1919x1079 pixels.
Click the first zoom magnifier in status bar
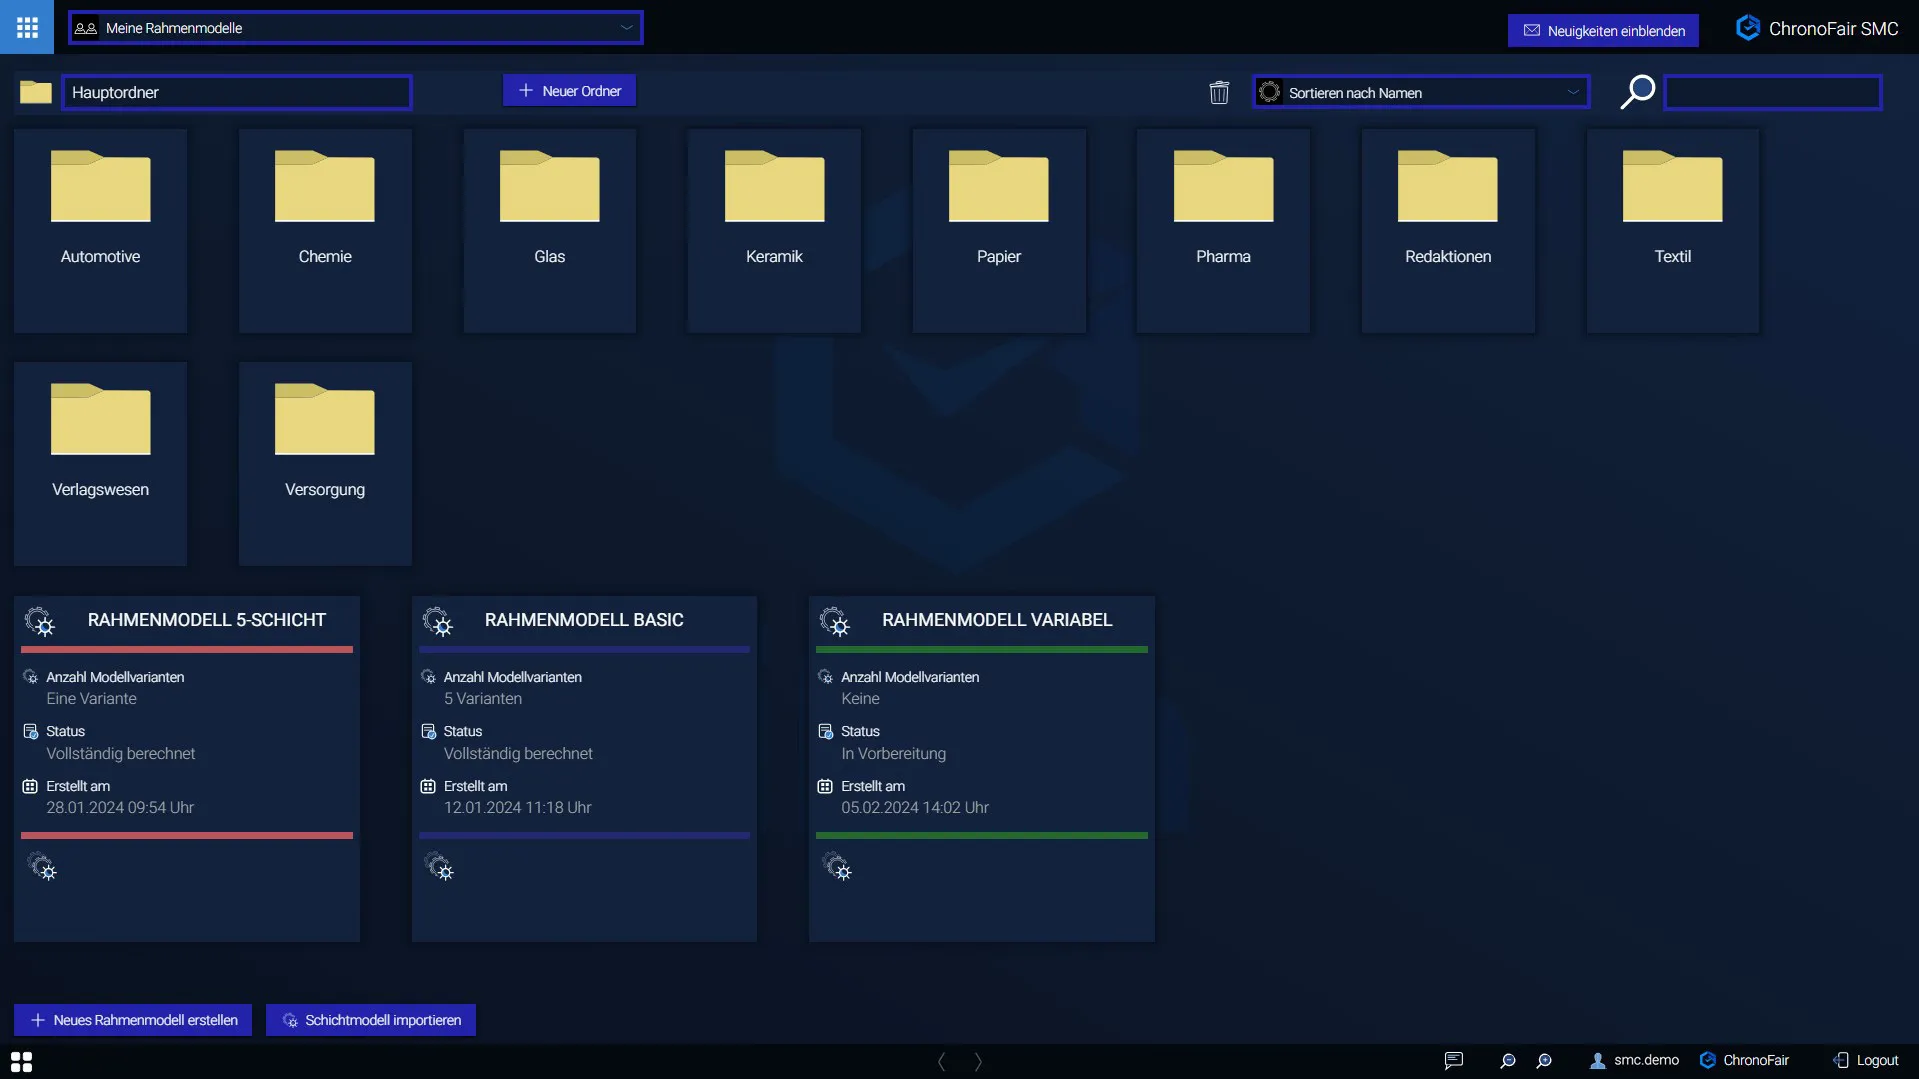pyautogui.click(x=1508, y=1060)
